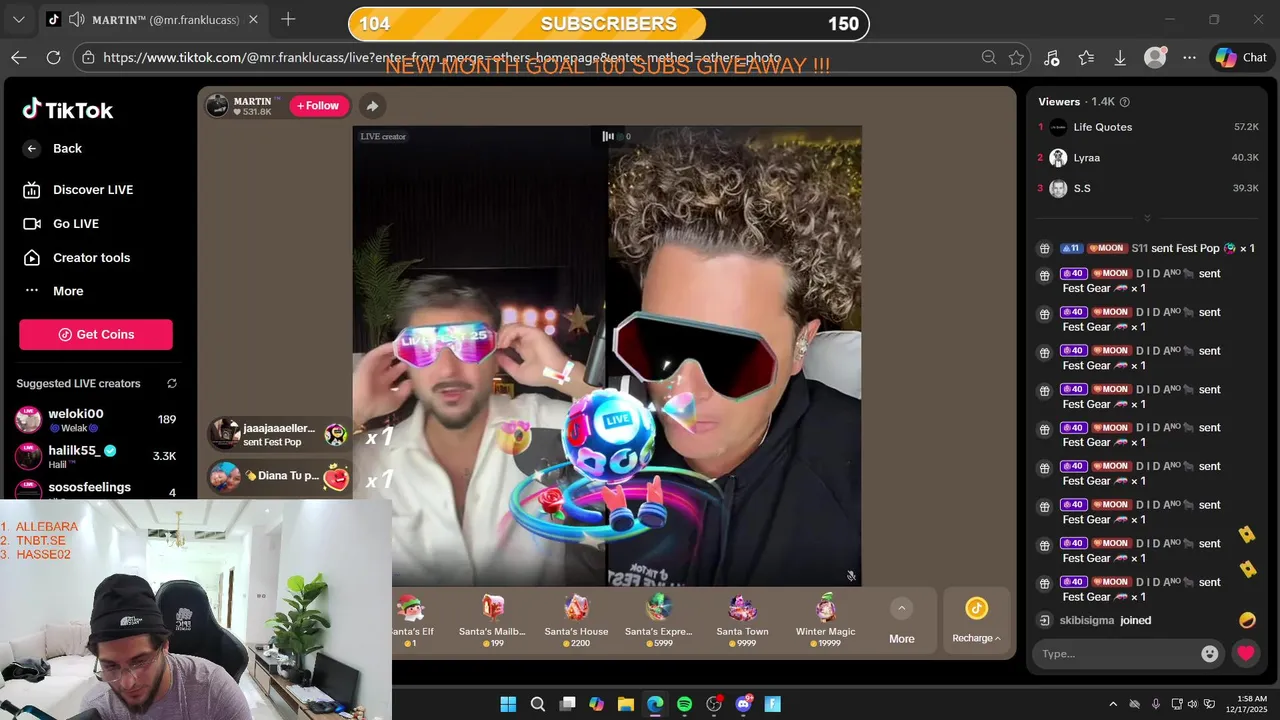
Task: Click skibisigma joined chat entry
Action: pyautogui.click(x=1105, y=621)
